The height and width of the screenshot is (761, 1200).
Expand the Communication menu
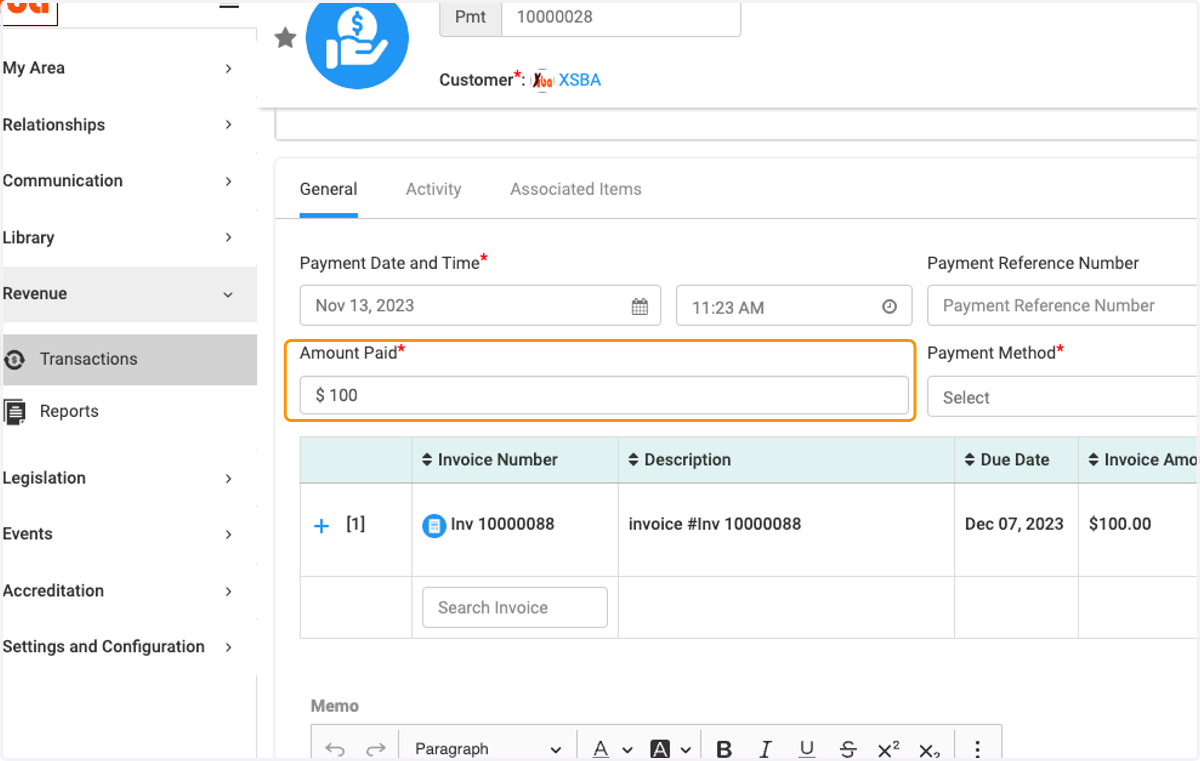[228, 181]
